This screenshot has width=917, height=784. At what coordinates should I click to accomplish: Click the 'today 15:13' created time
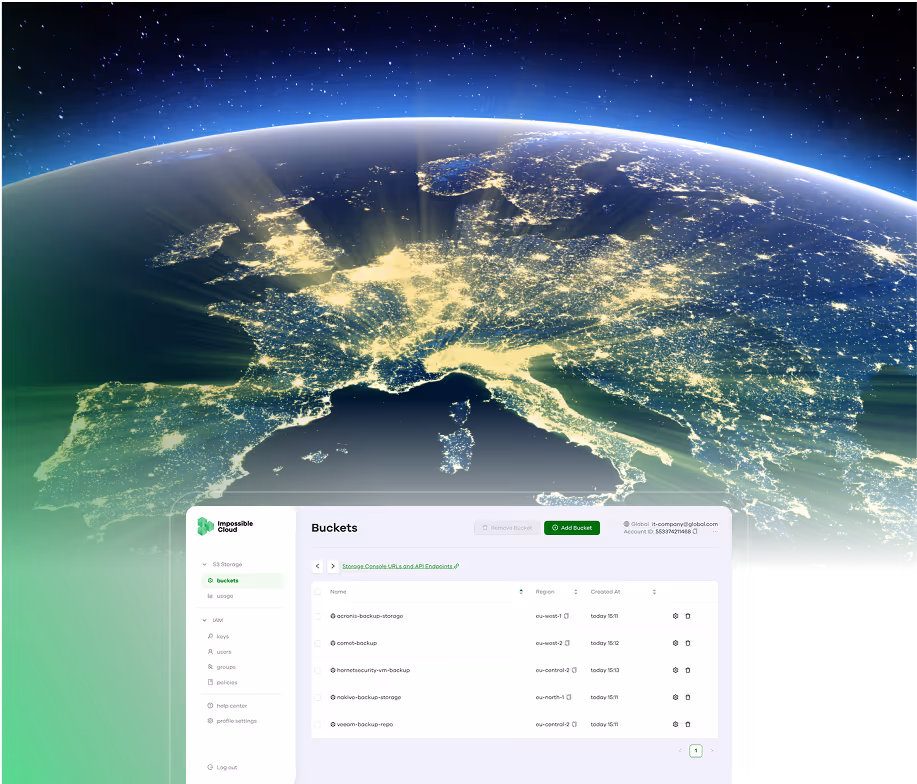click(x=605, y=670)
